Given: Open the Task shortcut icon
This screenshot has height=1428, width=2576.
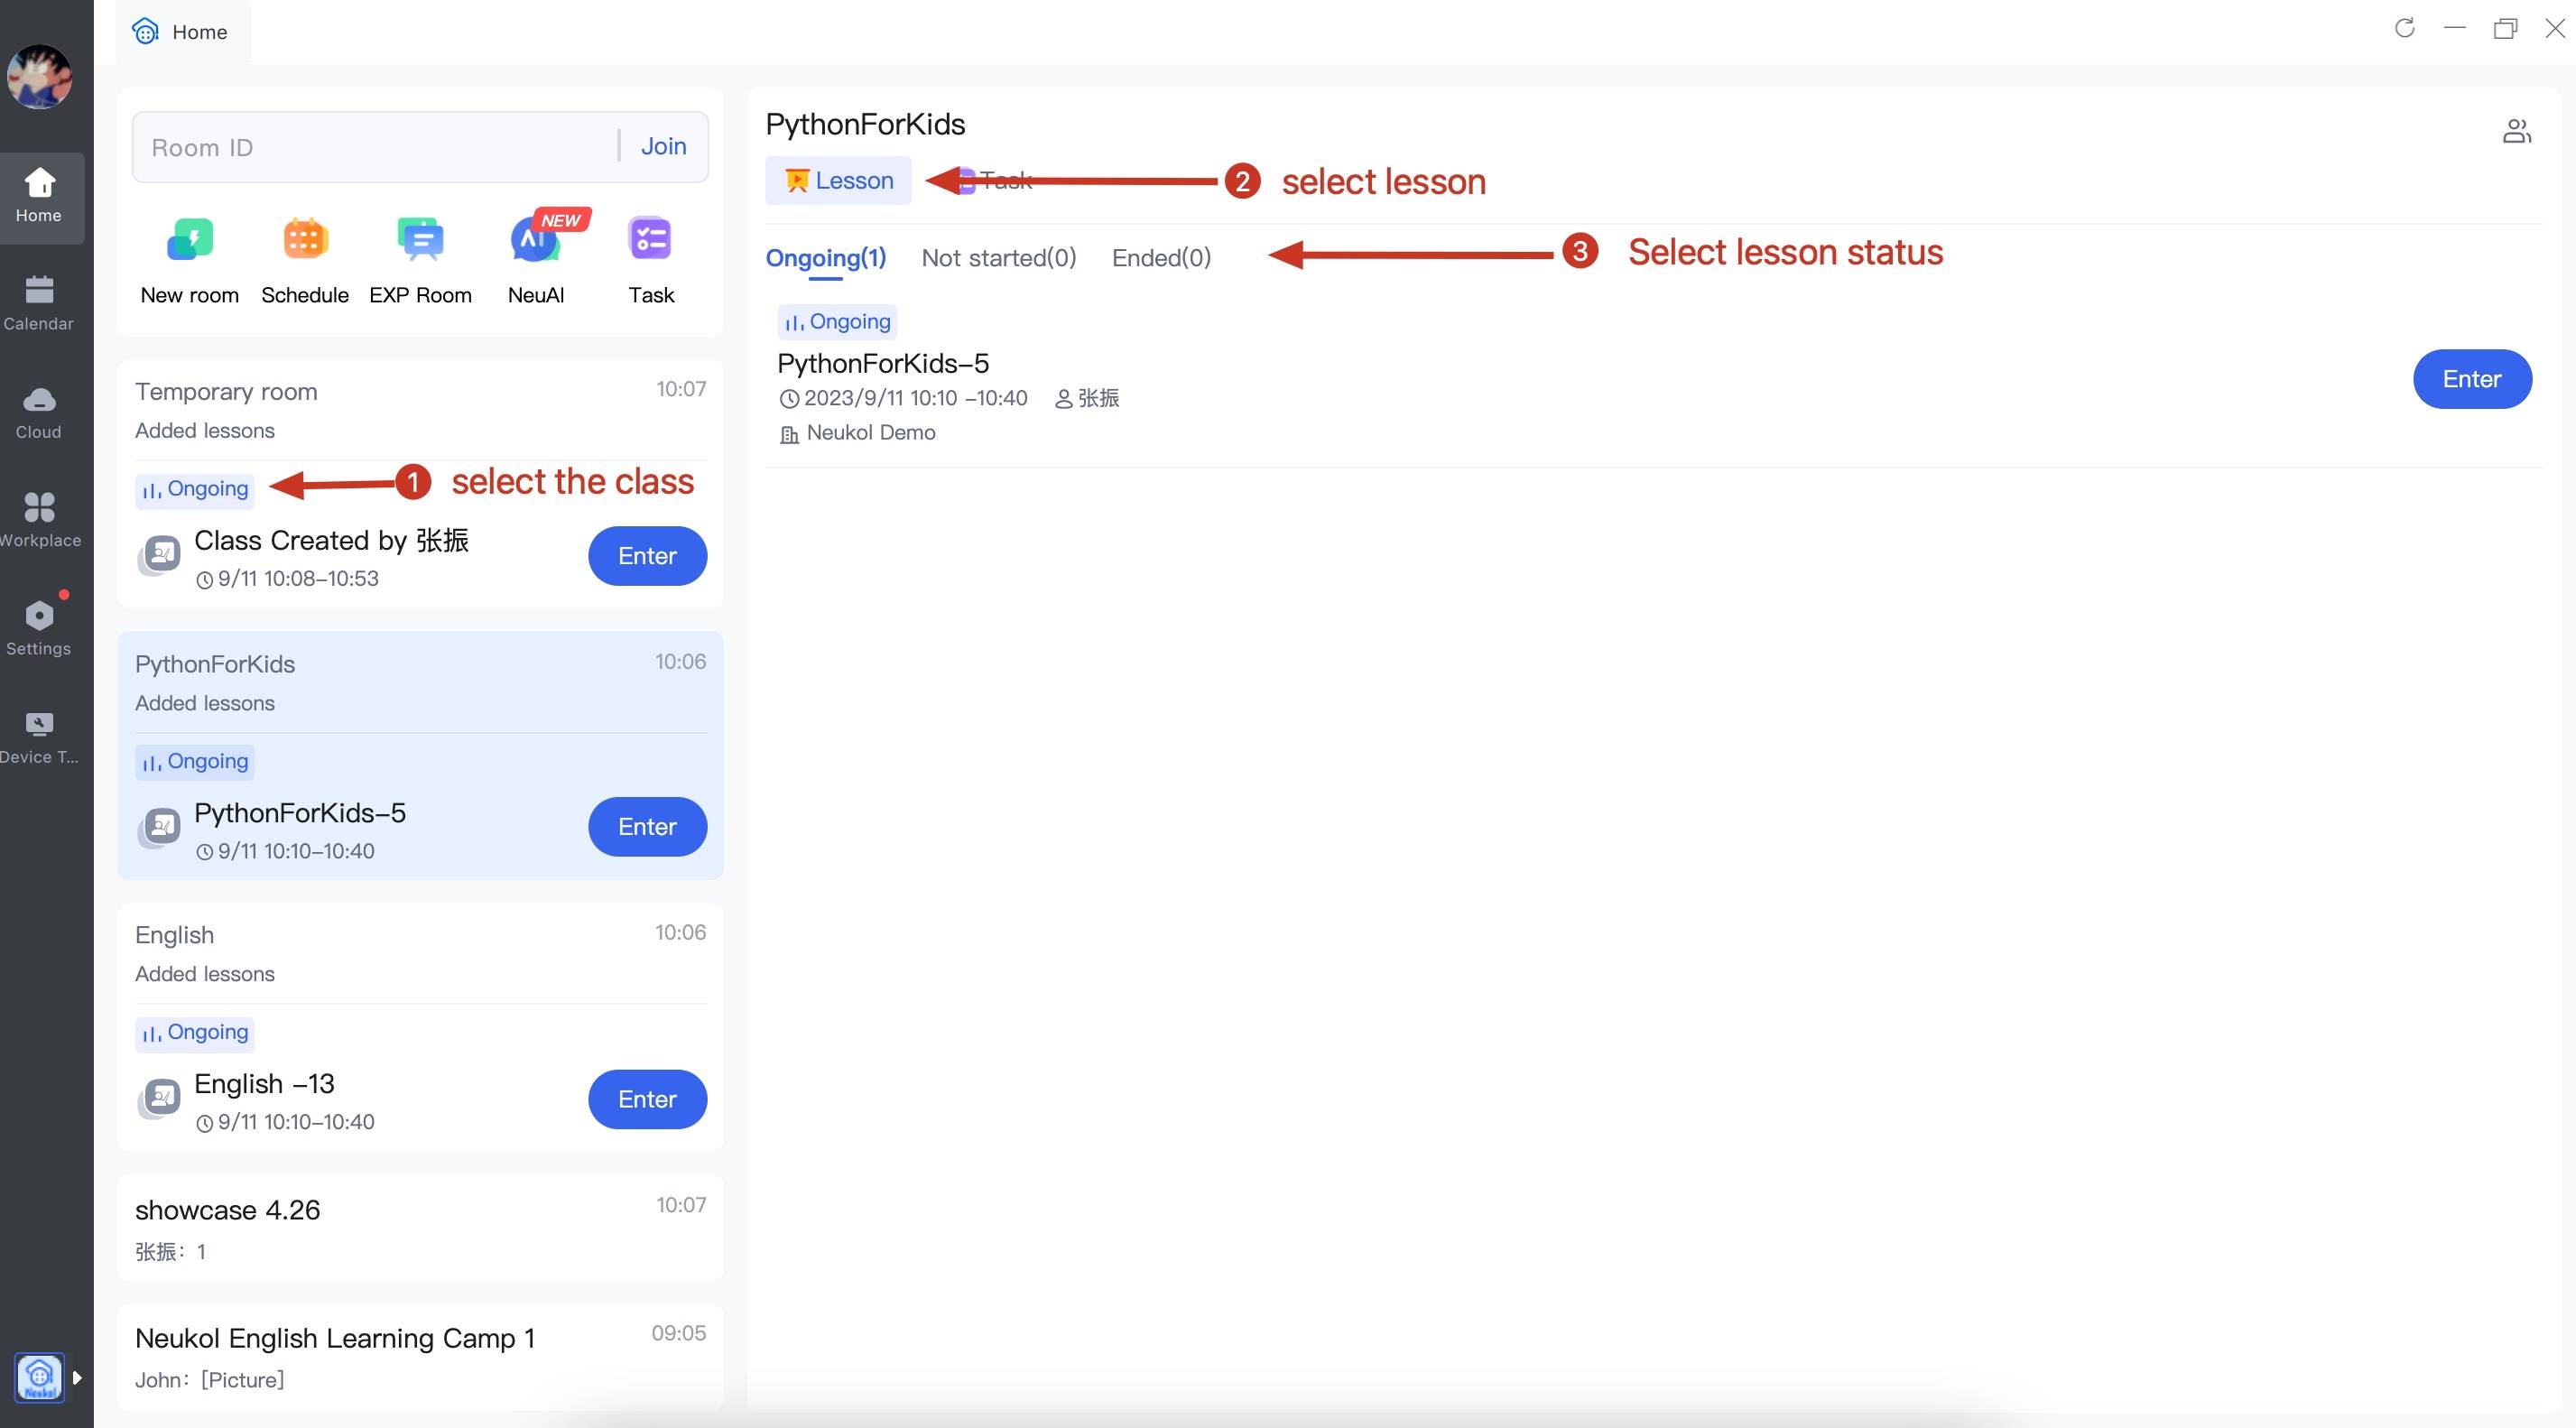Looking at the screenshot, I should pyautogui.click(x=650, y=240).
